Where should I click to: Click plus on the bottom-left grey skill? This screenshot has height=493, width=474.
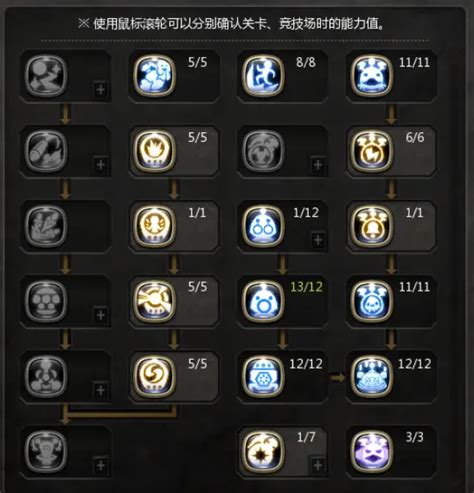pos(100,465)
